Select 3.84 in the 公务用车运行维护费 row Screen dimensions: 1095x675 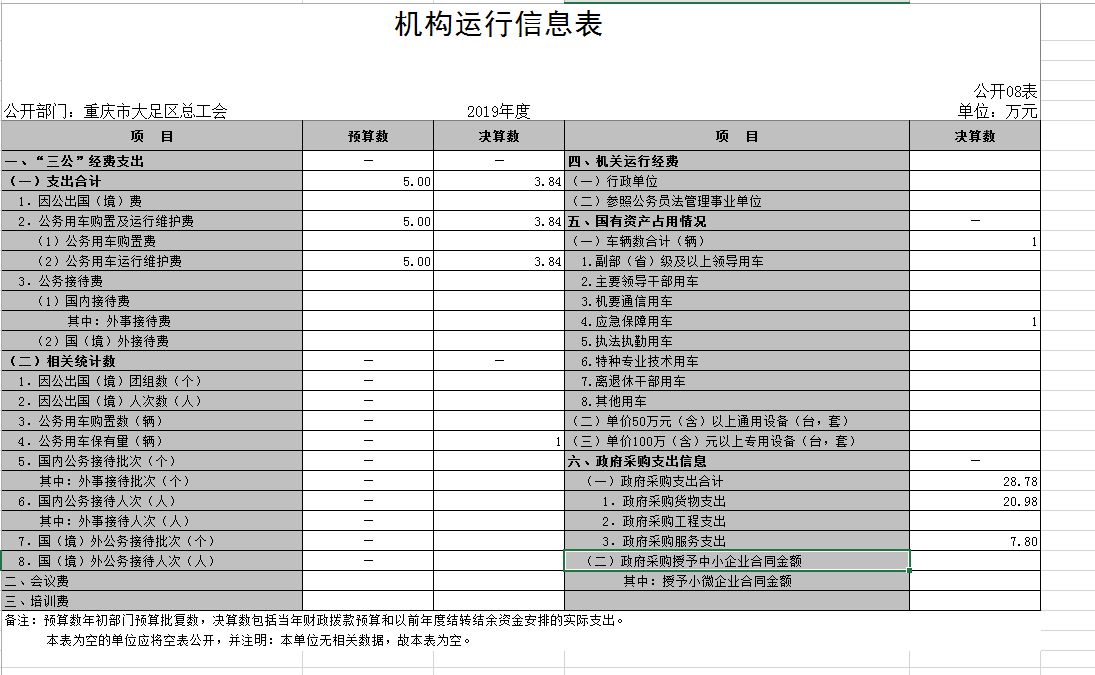pos(499,261)
